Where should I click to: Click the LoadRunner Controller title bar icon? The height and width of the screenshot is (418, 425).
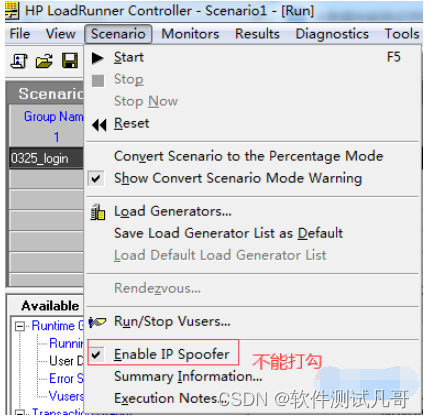coord(12,10)
